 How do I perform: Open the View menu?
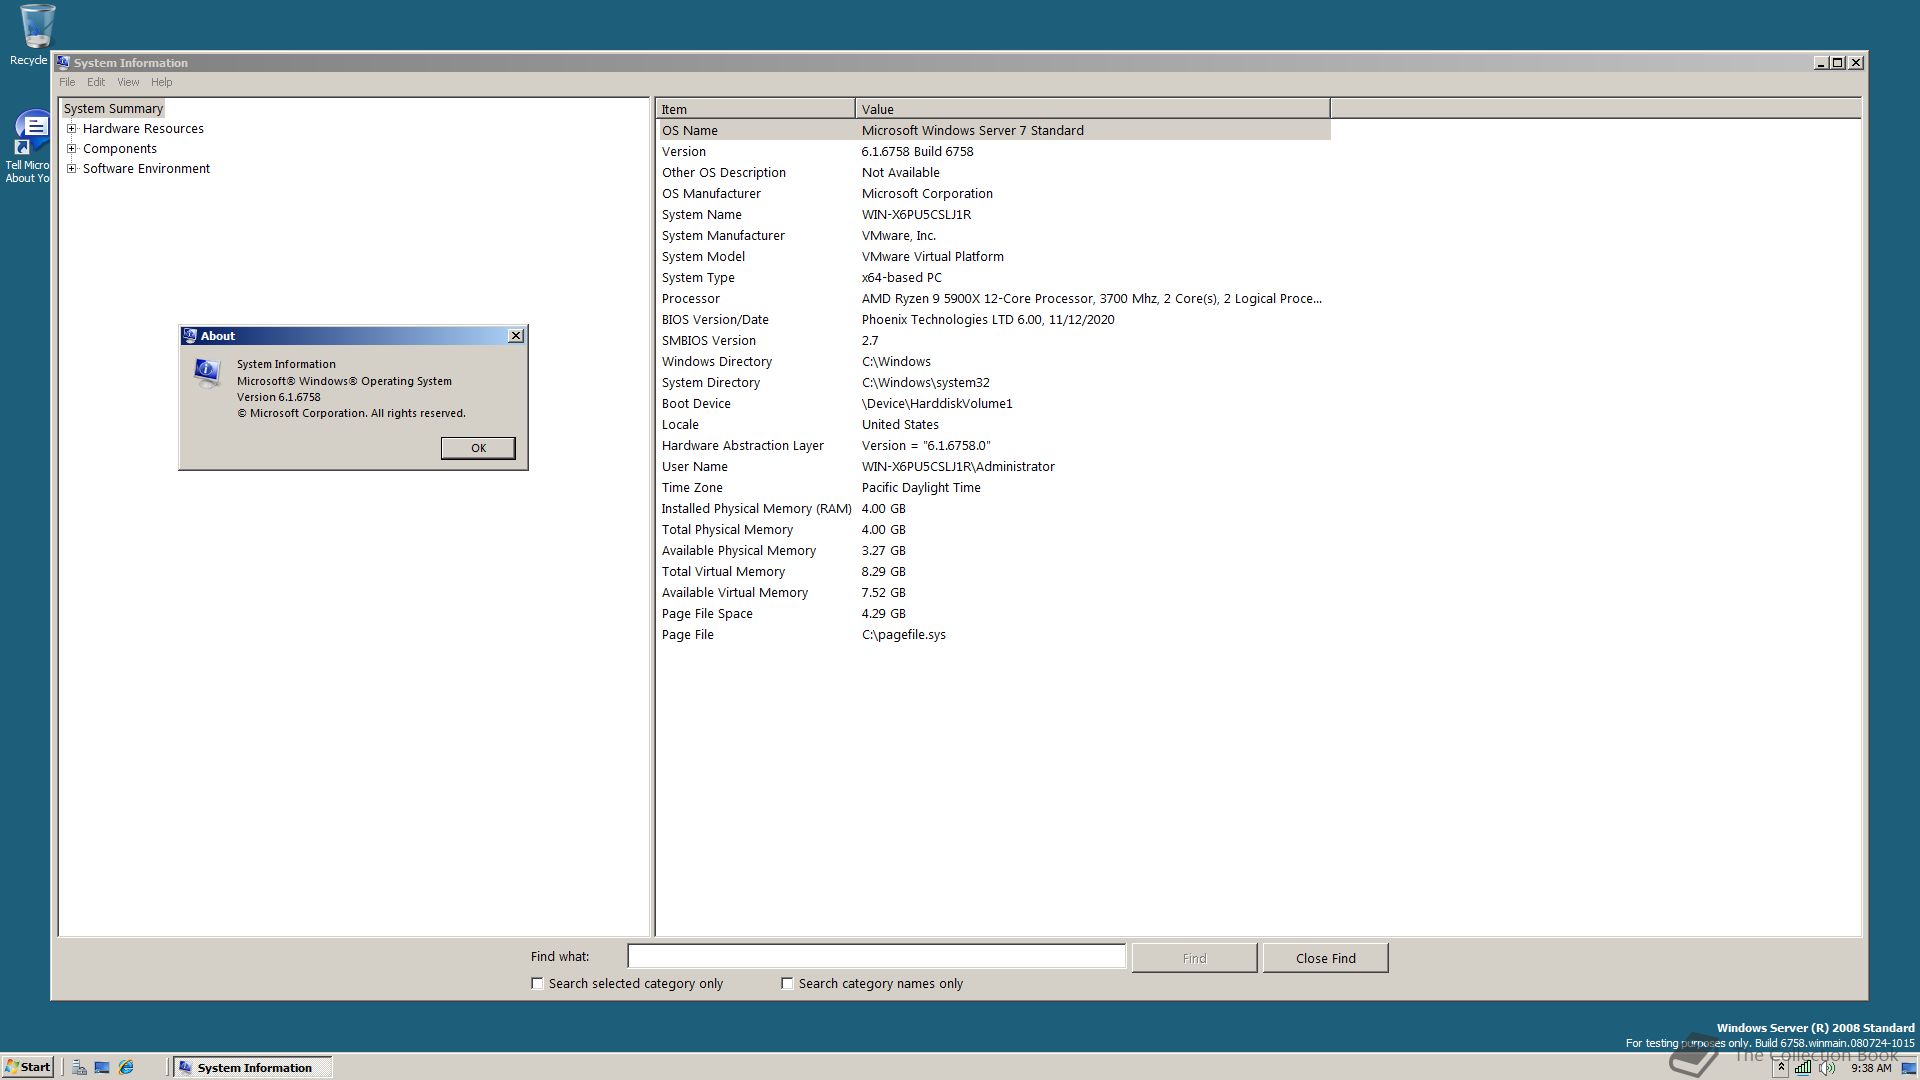pyautogui.click(x=128, y=82)
